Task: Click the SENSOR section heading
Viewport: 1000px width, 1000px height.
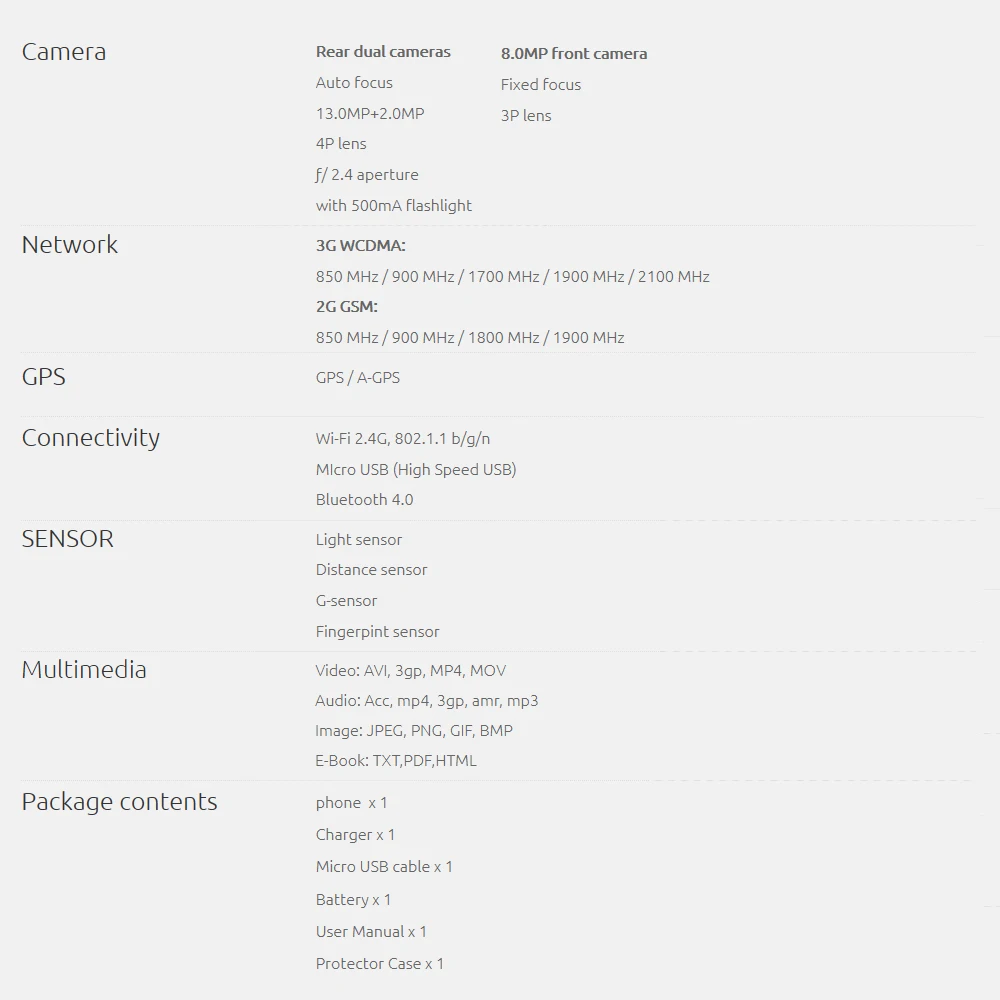Action: click(68, 539)
